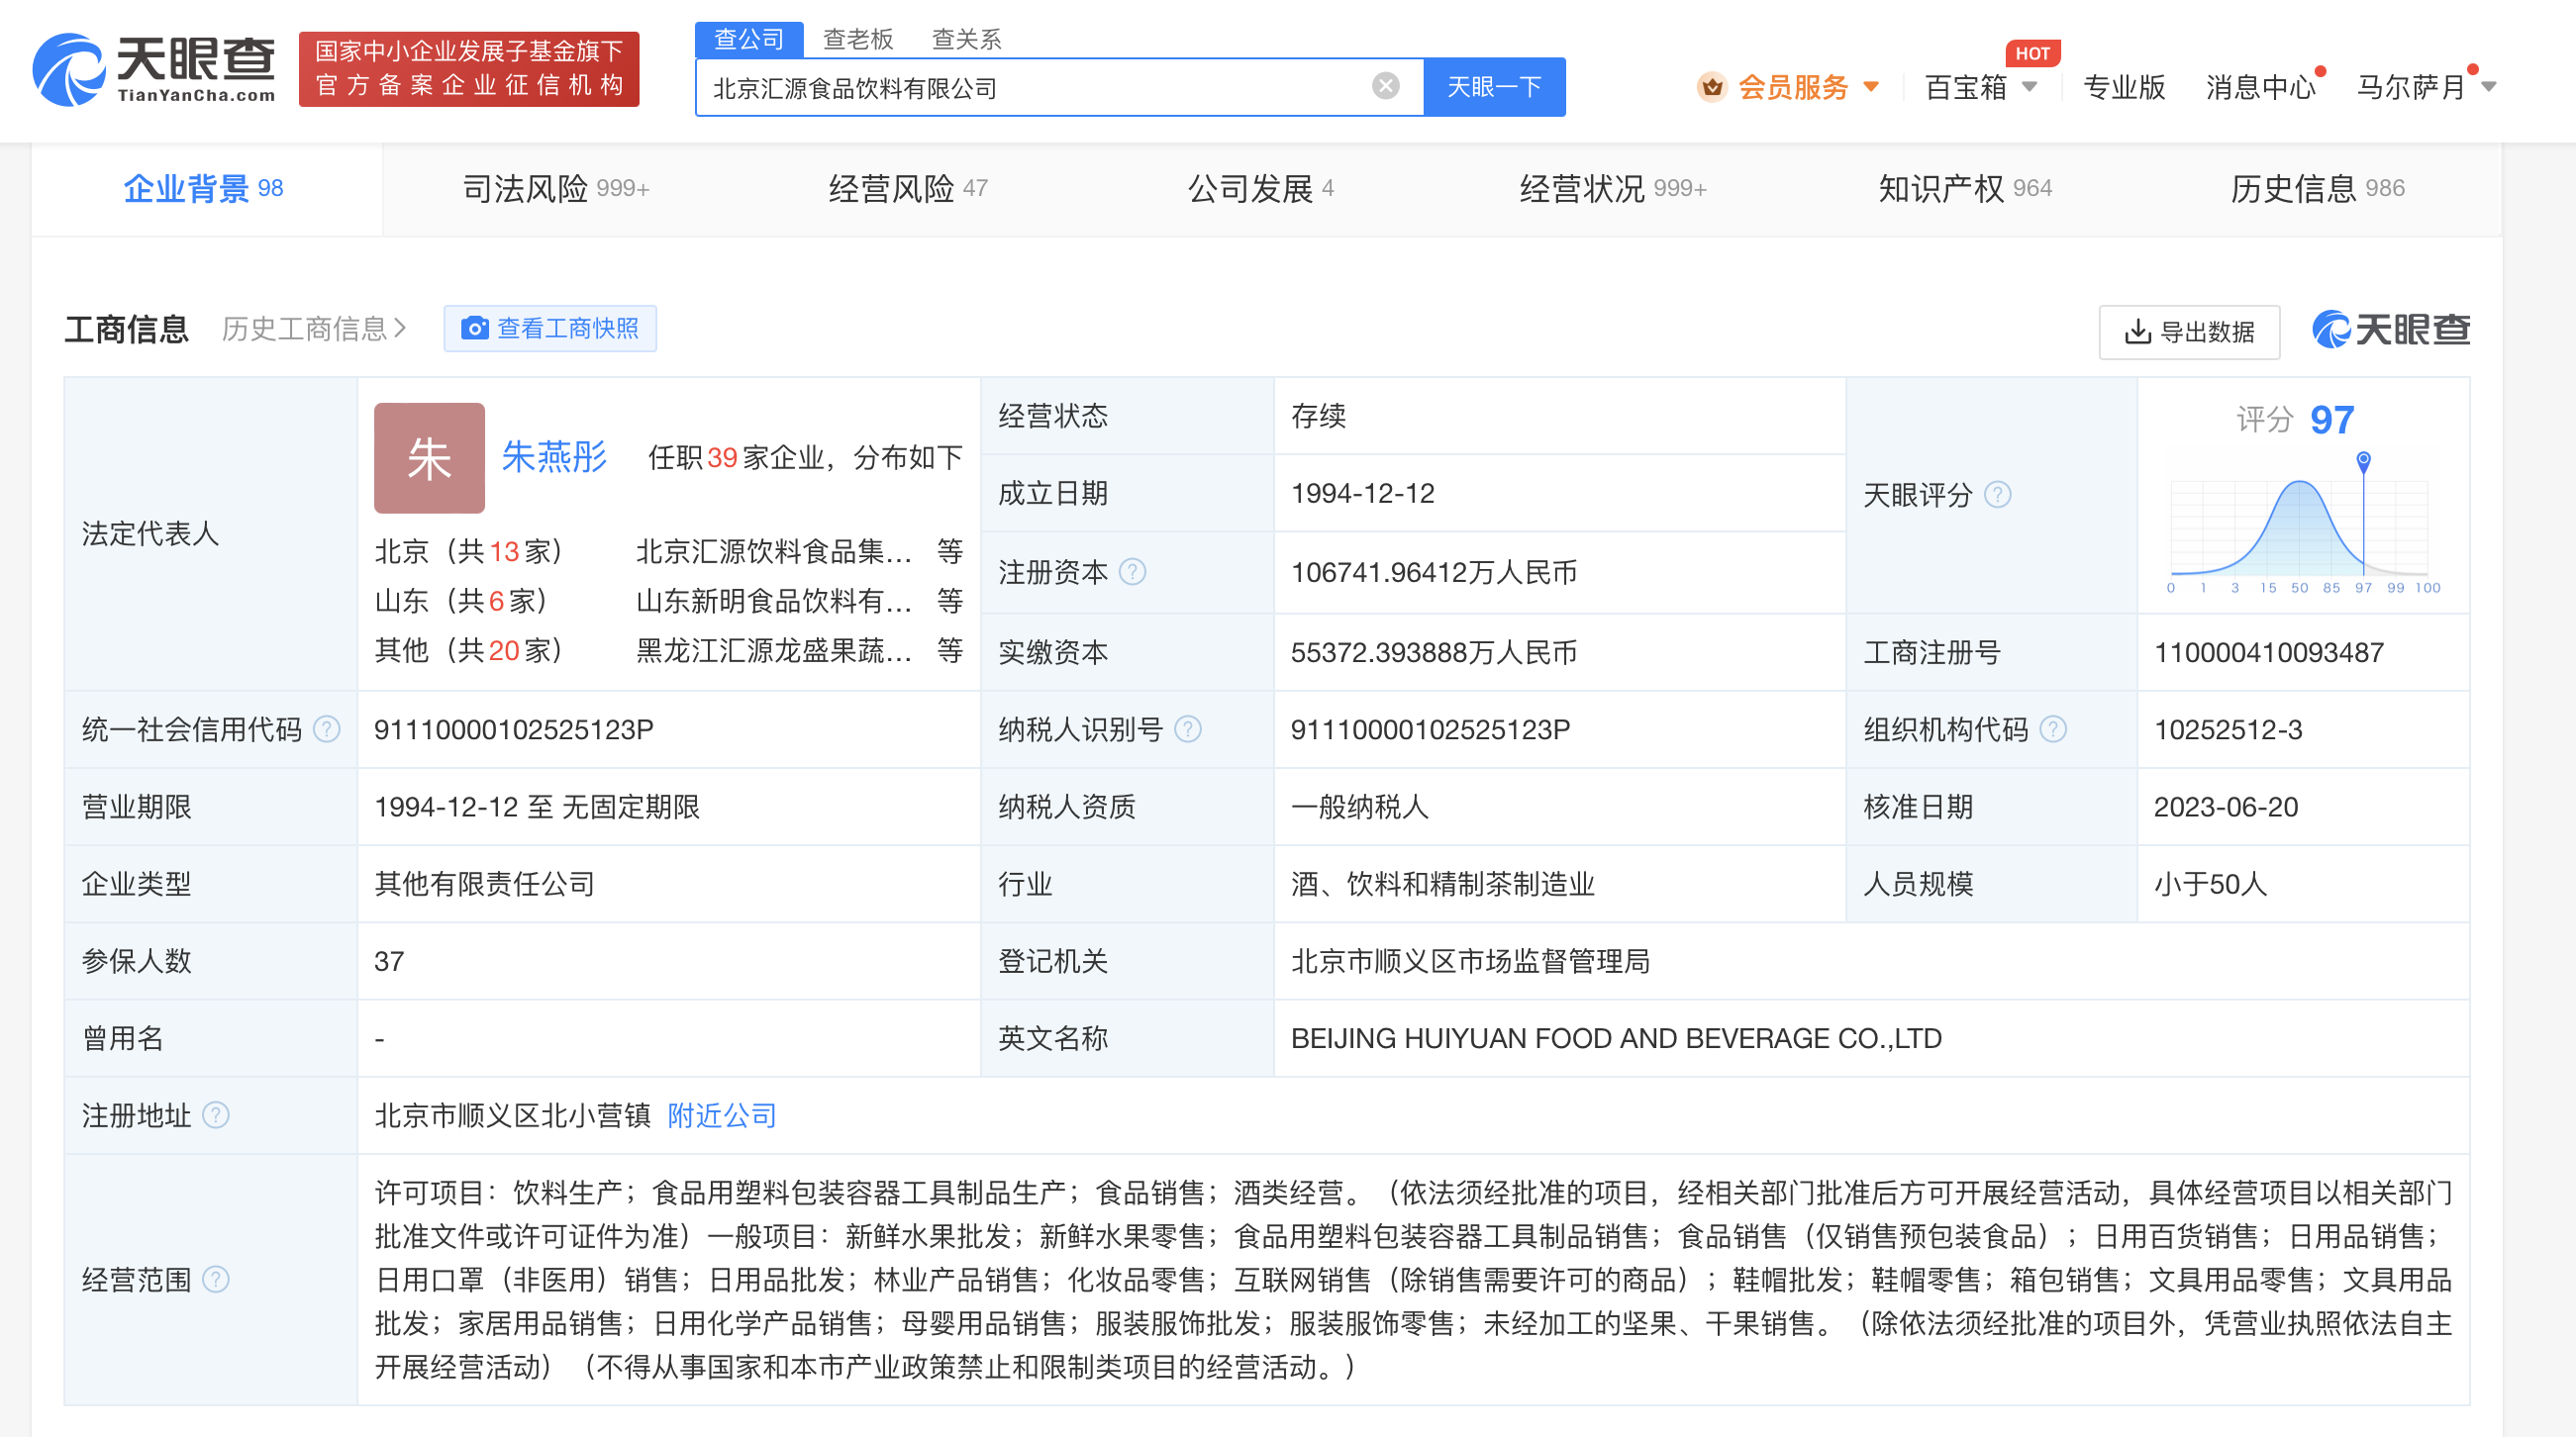Click the camera icon in 查看工商快照
Image resolution: width=2576 pixels, height=1437 pixels.
(x=474, y=328)
